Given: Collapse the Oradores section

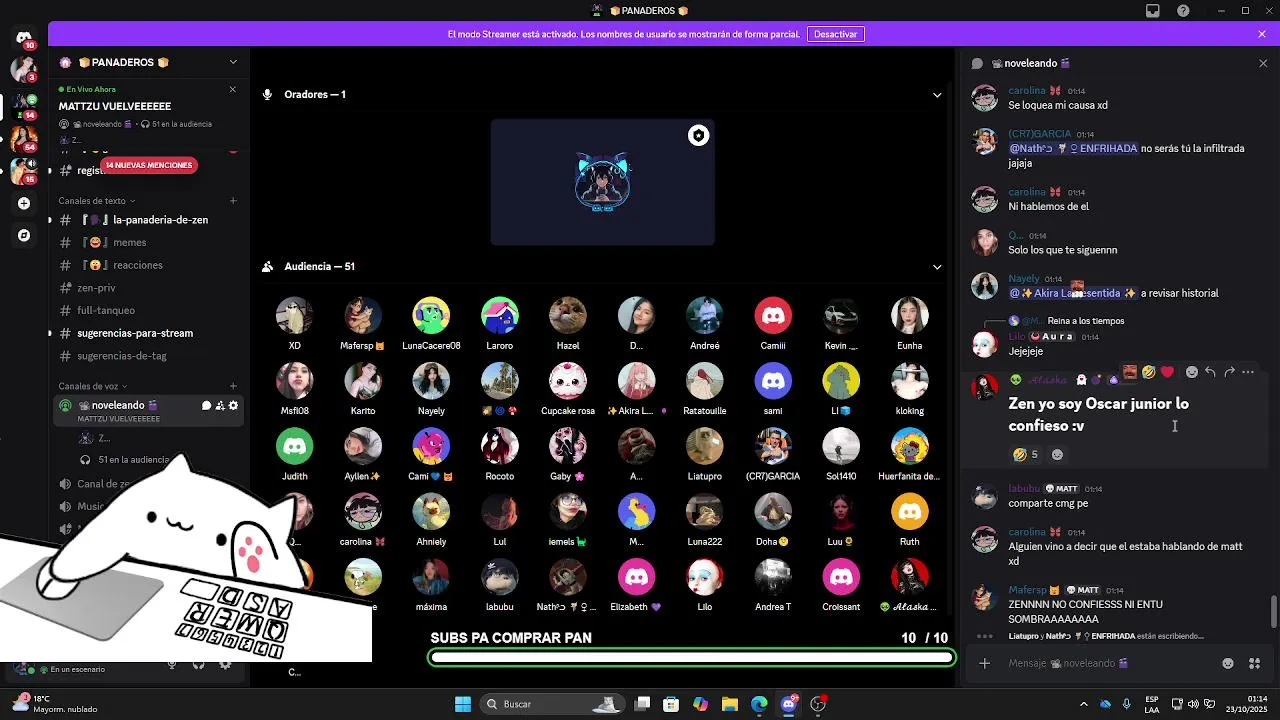Looking at the screenshot, I should pos(937,95).
